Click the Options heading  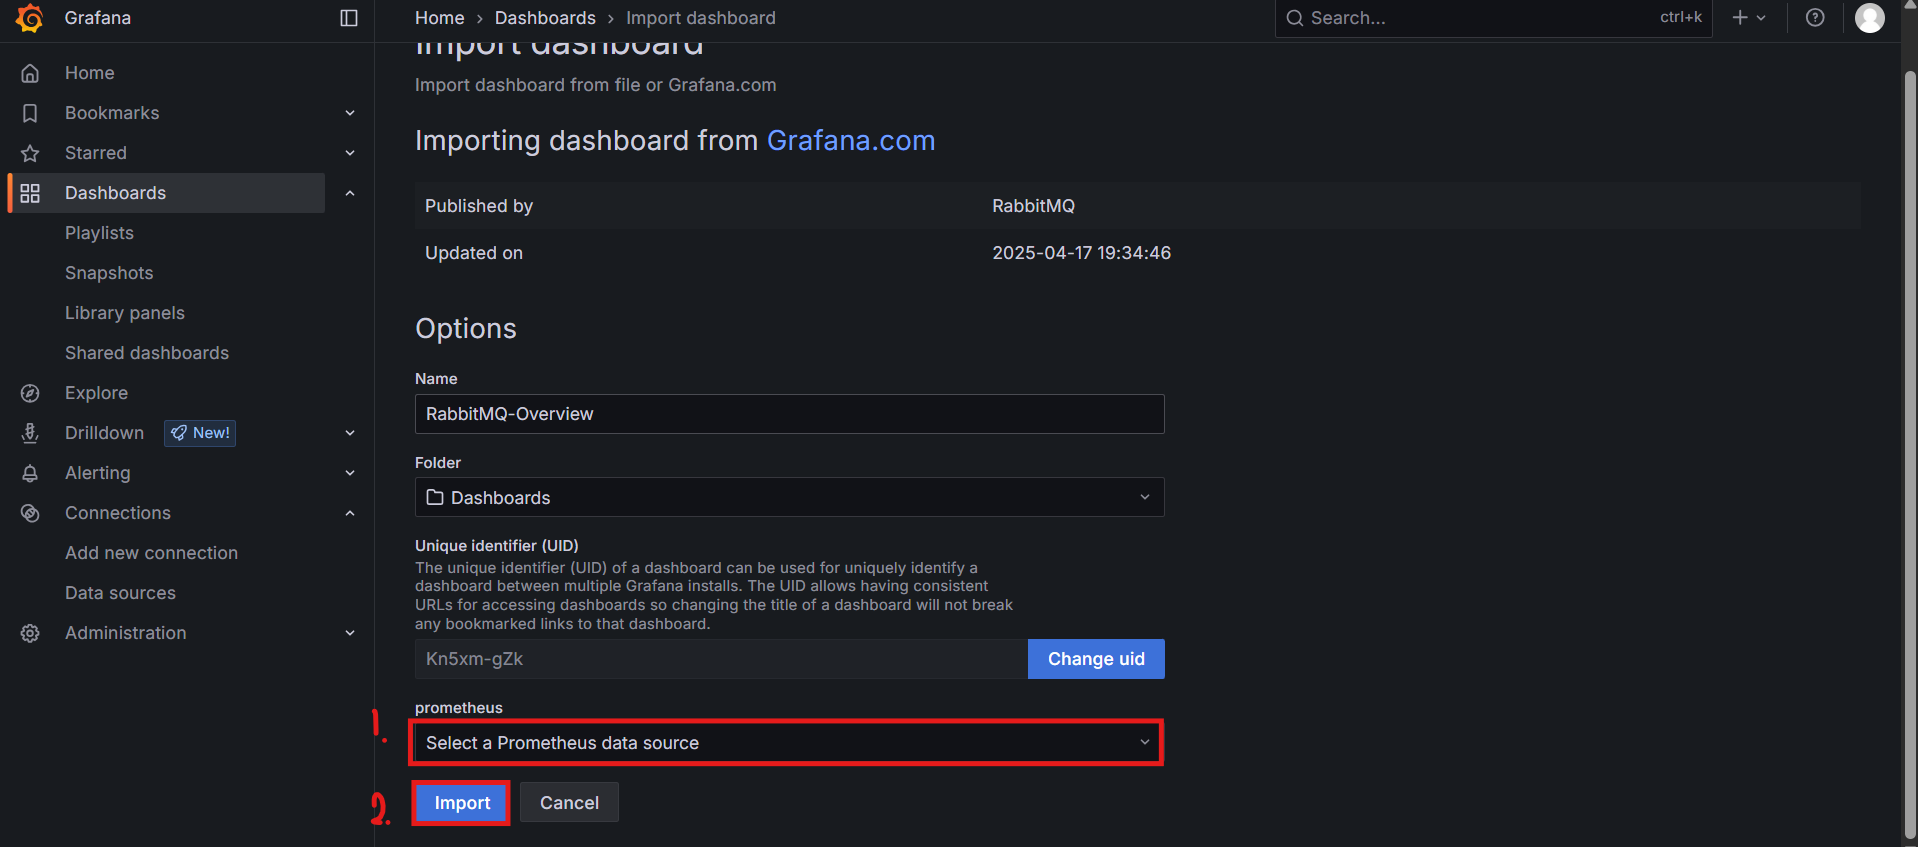point(466,329)
